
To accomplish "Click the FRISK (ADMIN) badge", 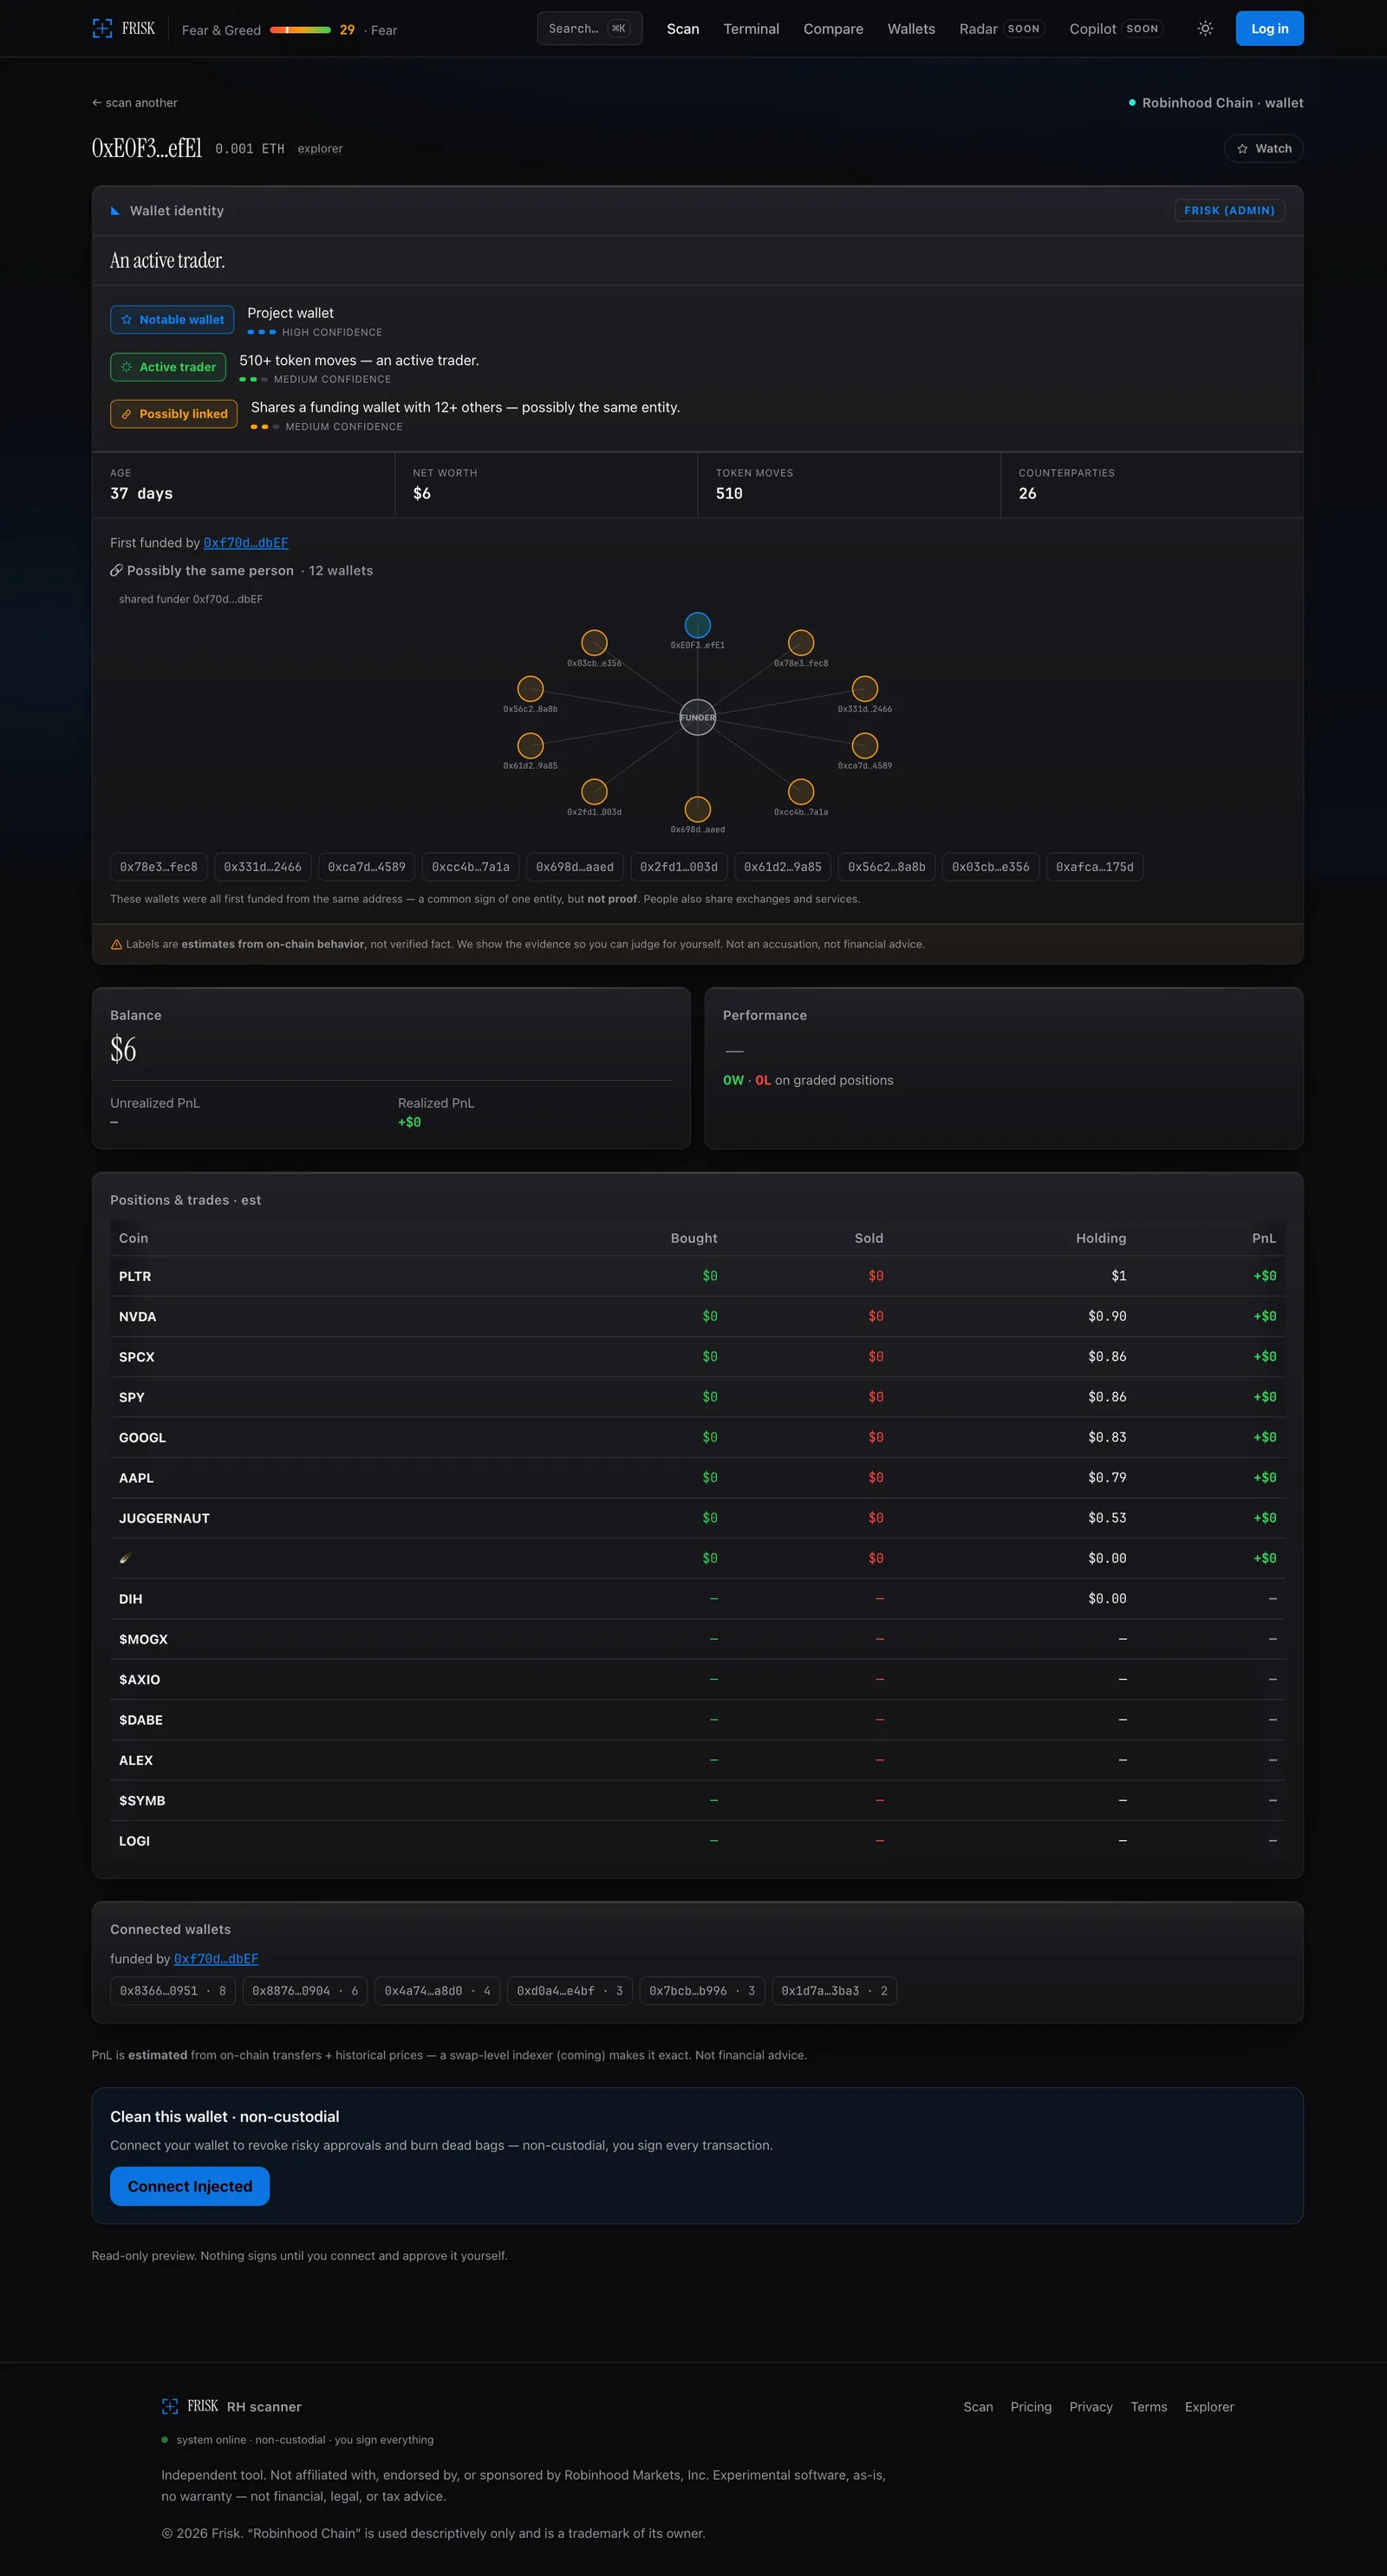I will coord(1229,211).
